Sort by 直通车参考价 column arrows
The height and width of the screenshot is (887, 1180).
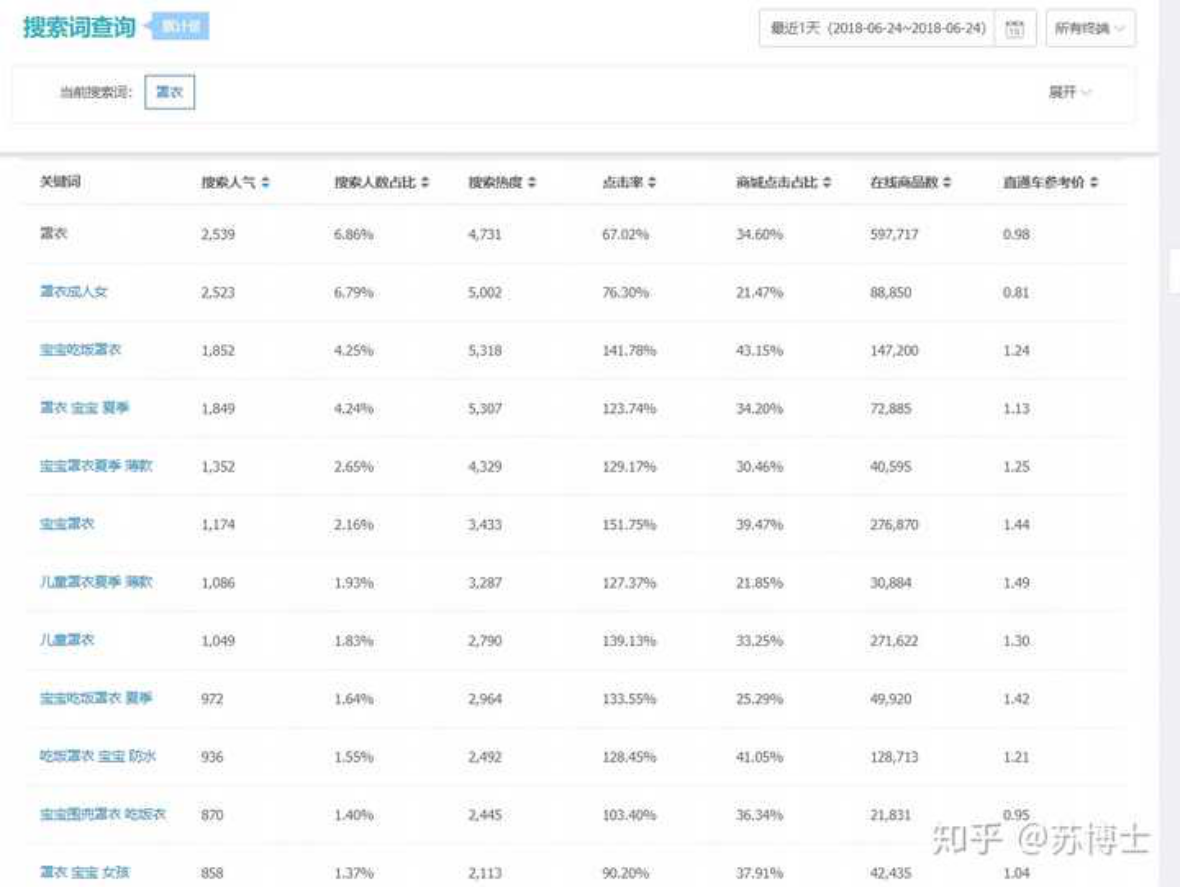coord(1093,182)
